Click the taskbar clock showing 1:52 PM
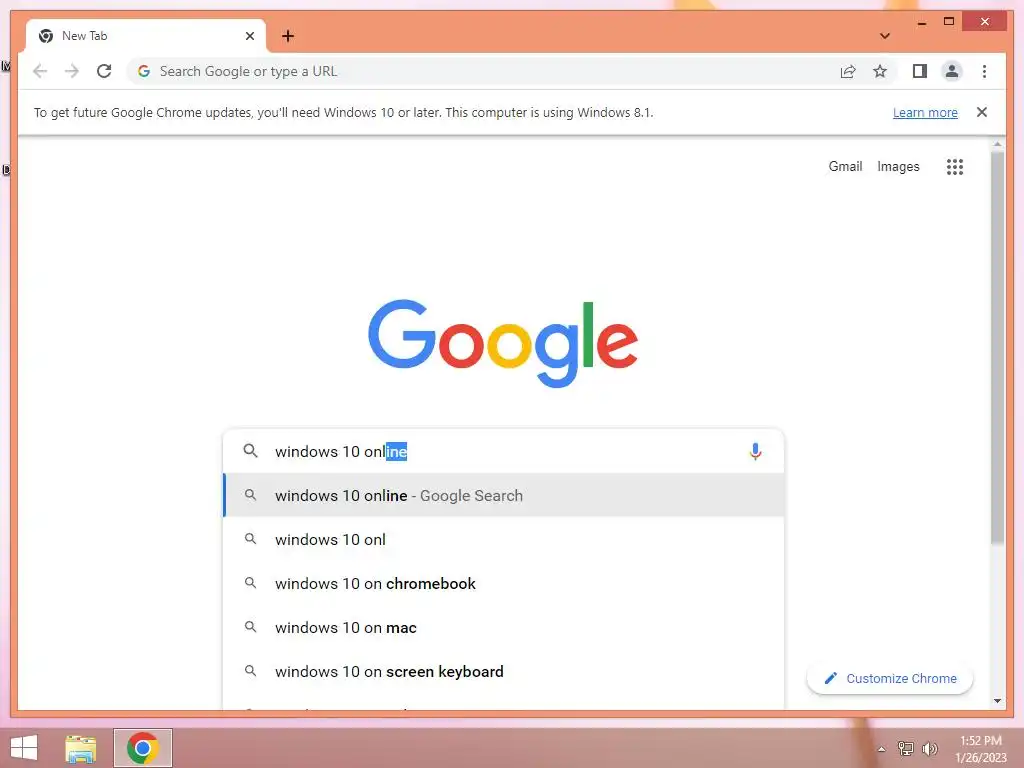 pos(981,749)
